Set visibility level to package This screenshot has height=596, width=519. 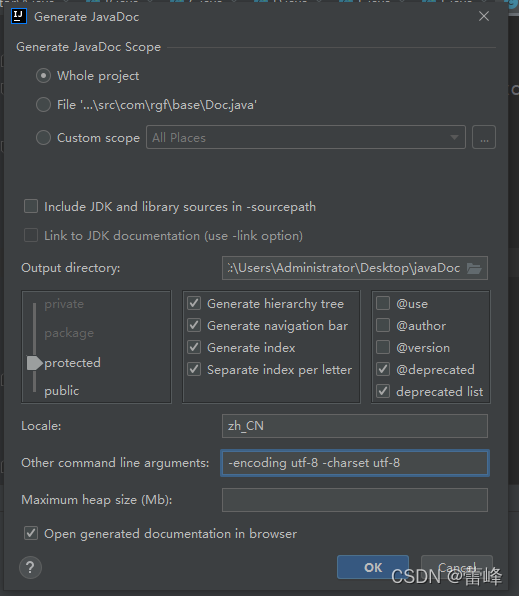click(x=69, y=333)
